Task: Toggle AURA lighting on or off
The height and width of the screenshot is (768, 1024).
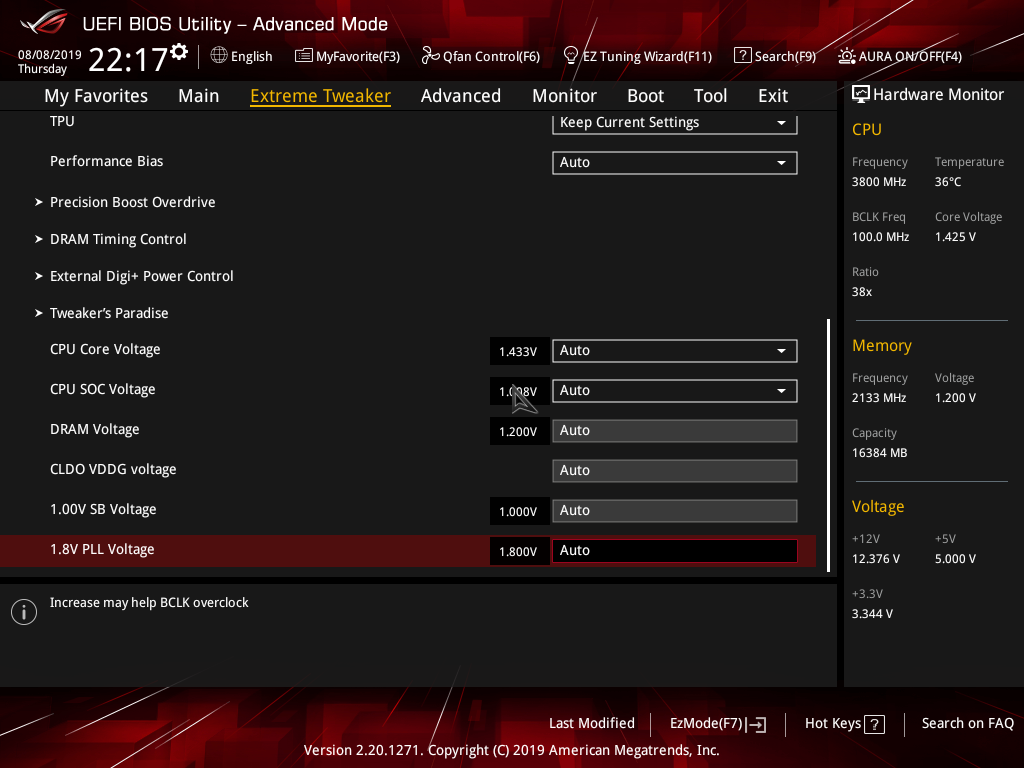Action: click(x=898, y=56)
